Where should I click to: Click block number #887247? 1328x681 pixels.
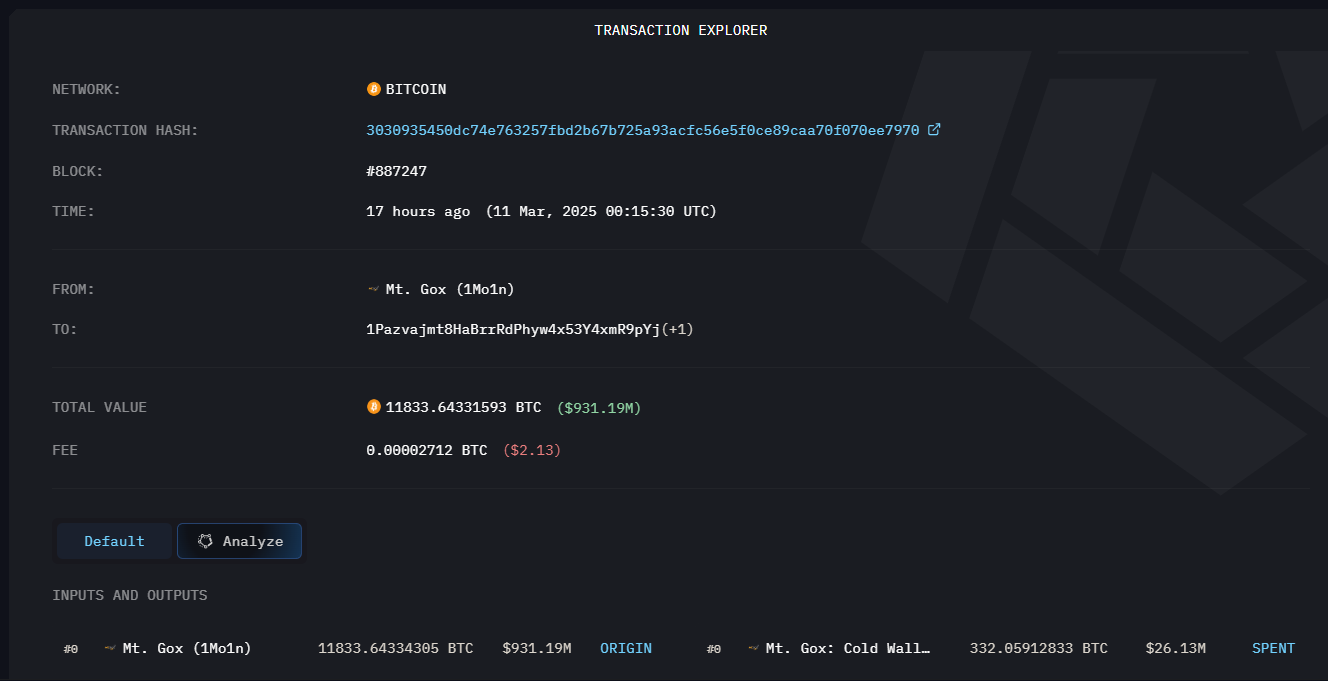pyautogui.click(x=397, y=171)
